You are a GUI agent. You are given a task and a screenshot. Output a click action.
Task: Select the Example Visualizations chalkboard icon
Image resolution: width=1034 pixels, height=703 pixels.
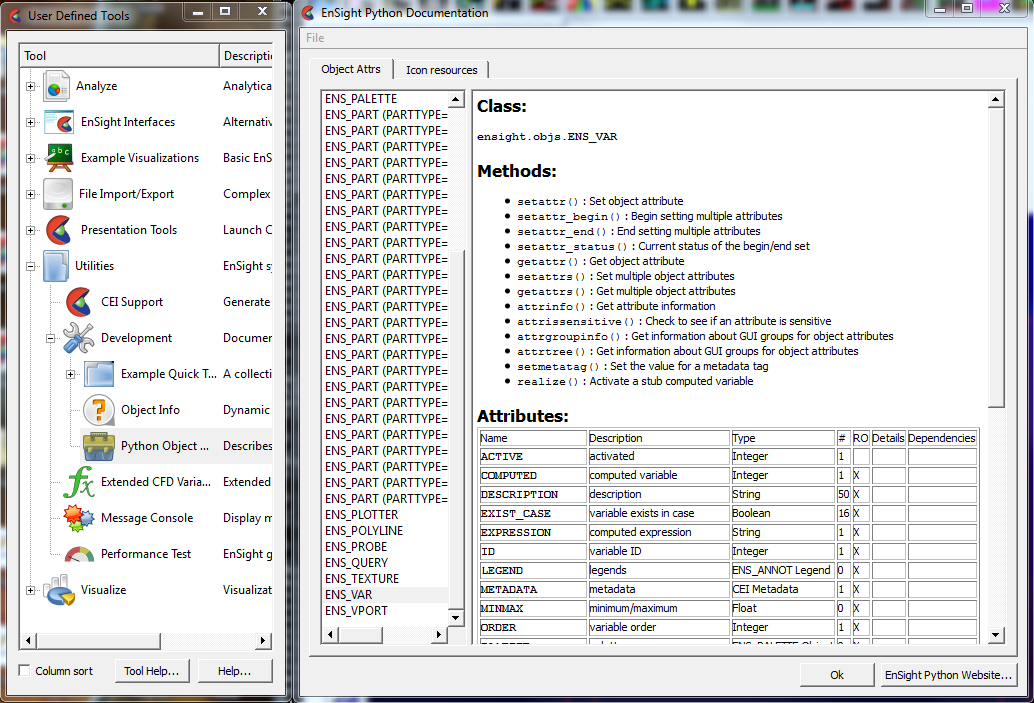click(59, 158)
